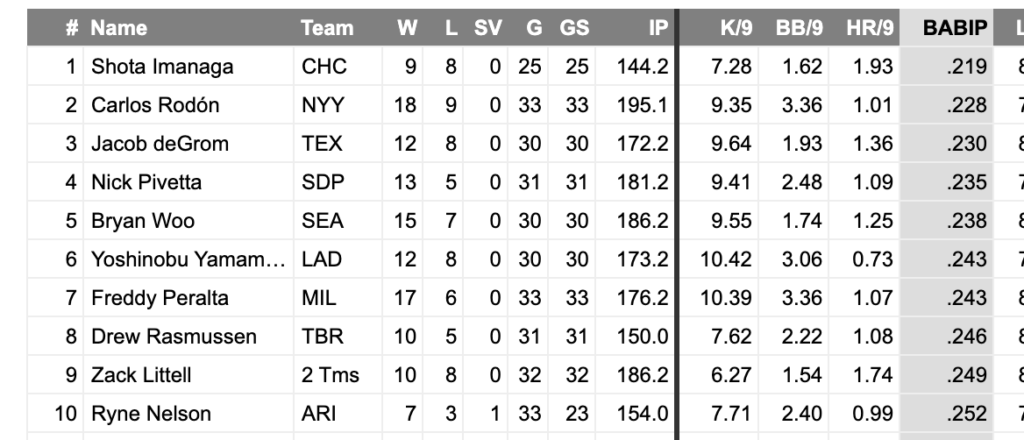Viewport: 1024px width, 440px height.
Task: Sort by wins W column header
Action: [407, 28]
